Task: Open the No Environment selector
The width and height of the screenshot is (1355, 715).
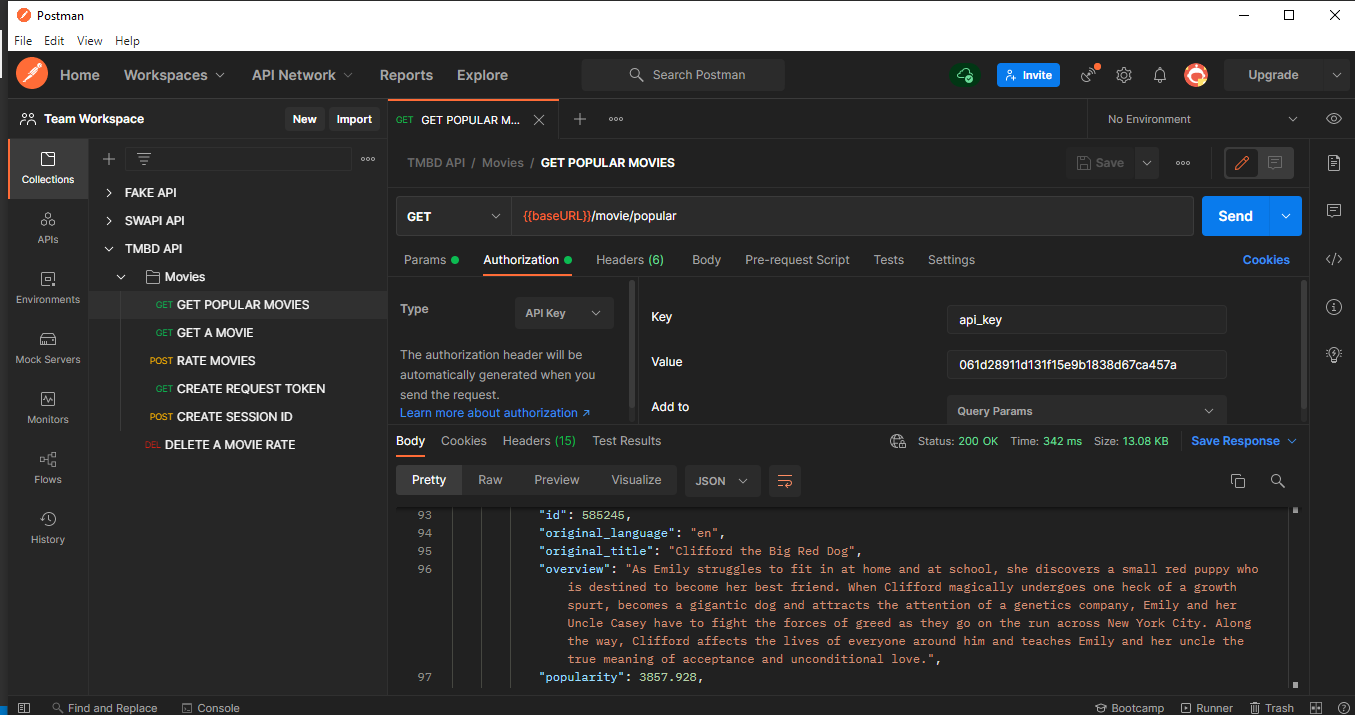Action: (x=1202, y=119)
